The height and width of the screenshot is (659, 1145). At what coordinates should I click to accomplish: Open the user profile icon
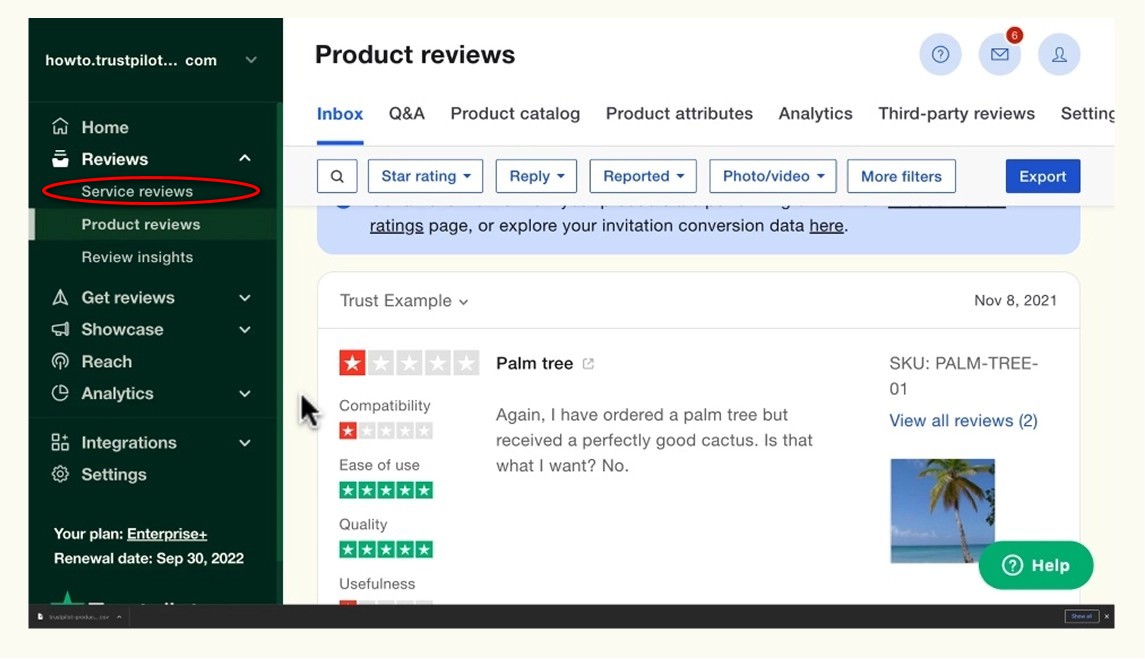tap(1059, 55)
